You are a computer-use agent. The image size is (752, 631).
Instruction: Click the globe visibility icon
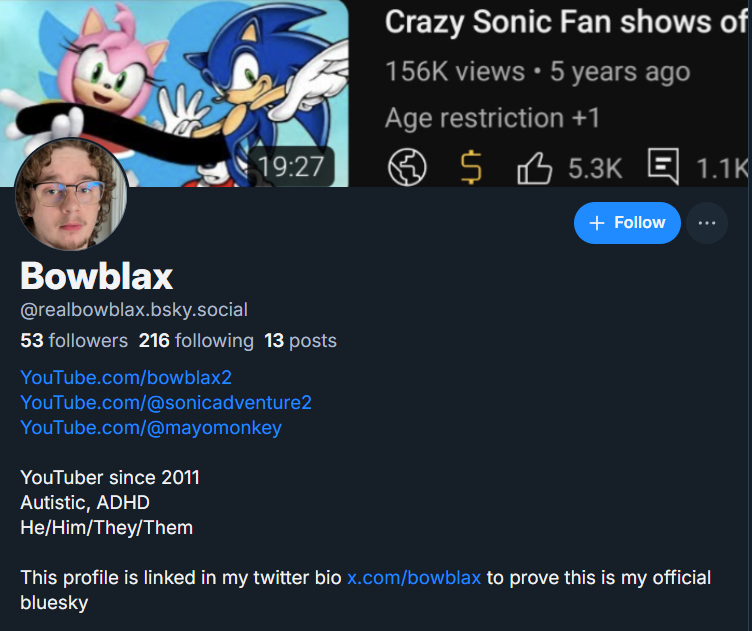tap(407, 168)
